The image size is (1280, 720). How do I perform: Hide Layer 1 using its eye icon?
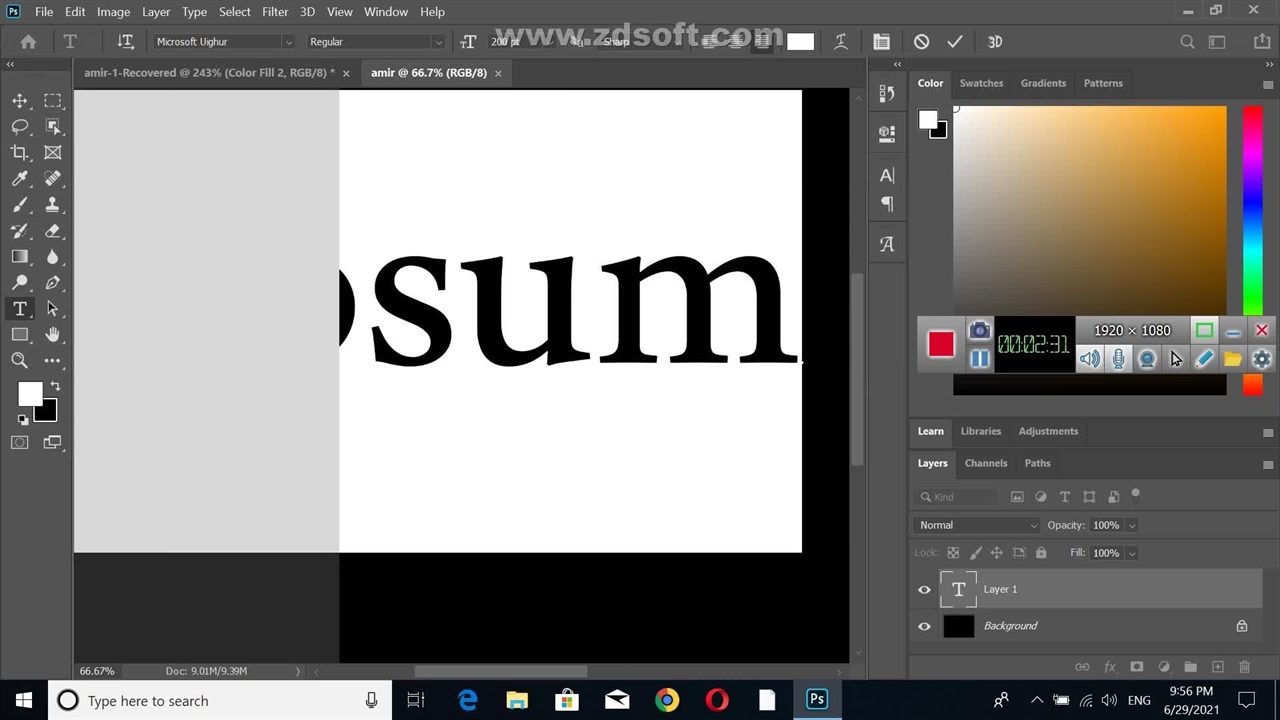(x=924, y=590)
